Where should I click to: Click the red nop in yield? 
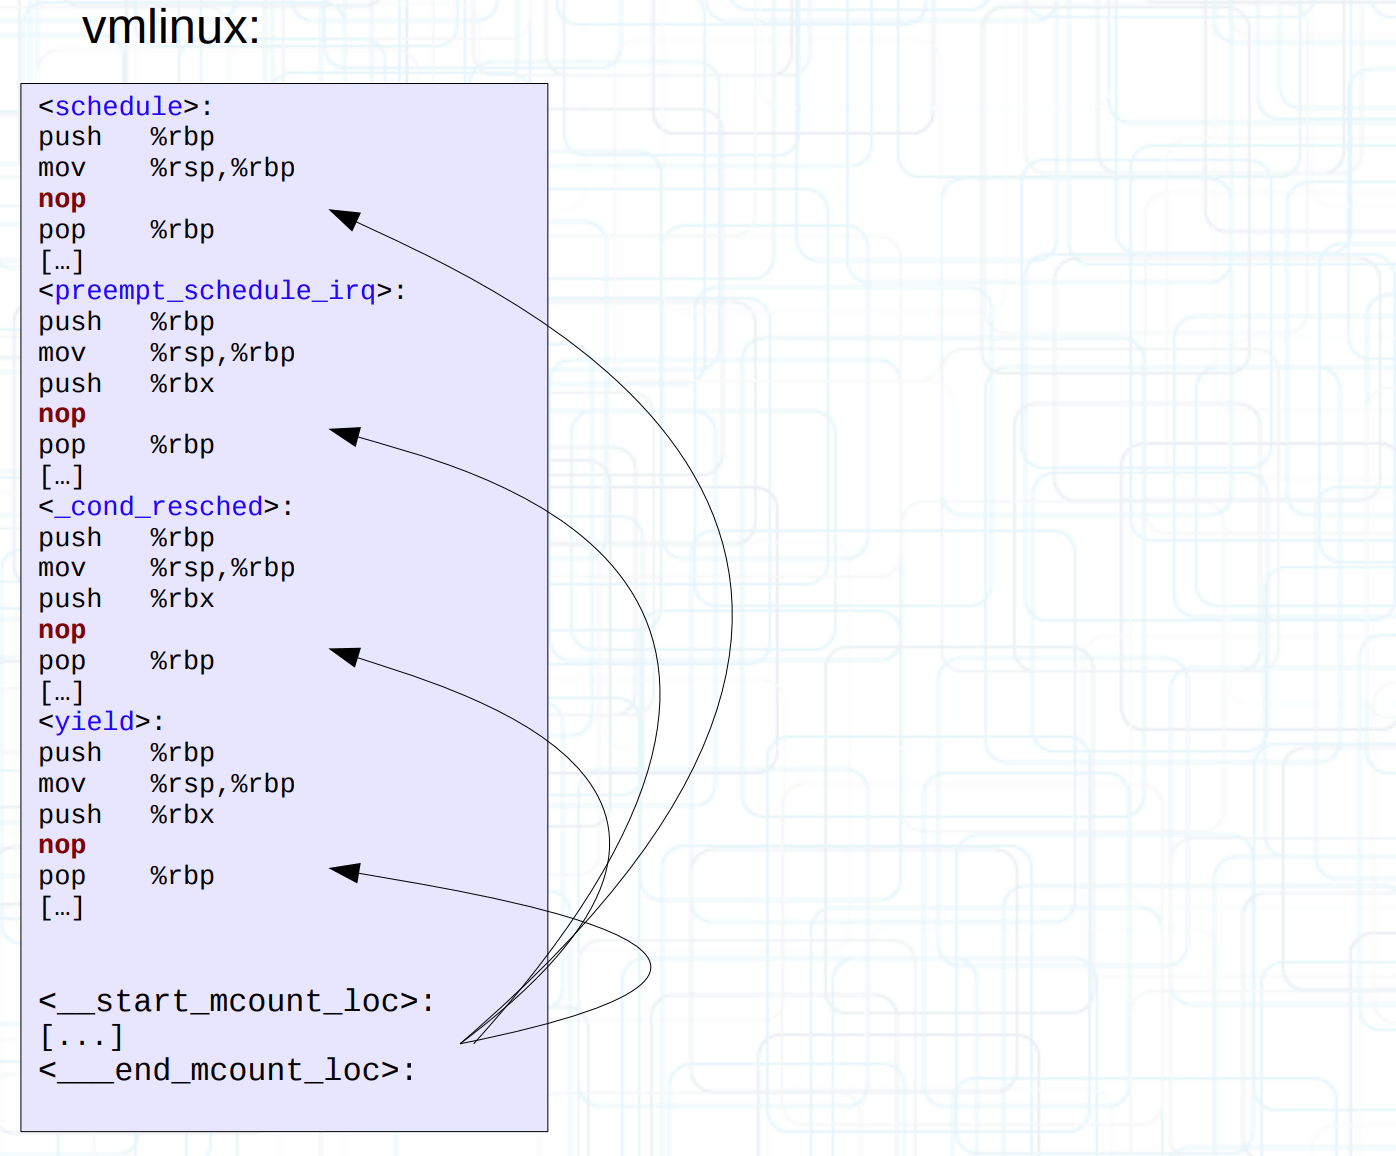pyautogui.click(x=62, y=845)
